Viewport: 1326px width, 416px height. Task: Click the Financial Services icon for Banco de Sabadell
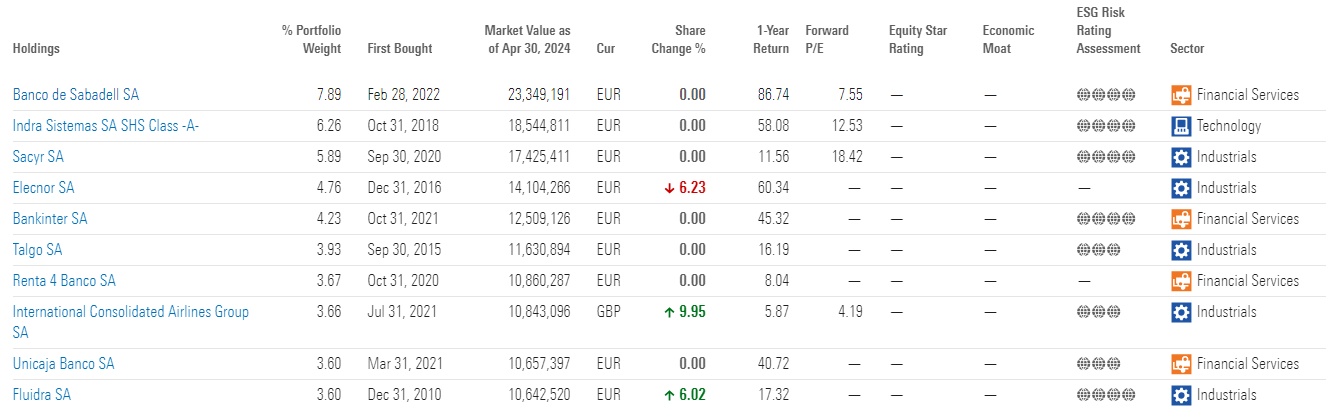[x=1182, y=95]
